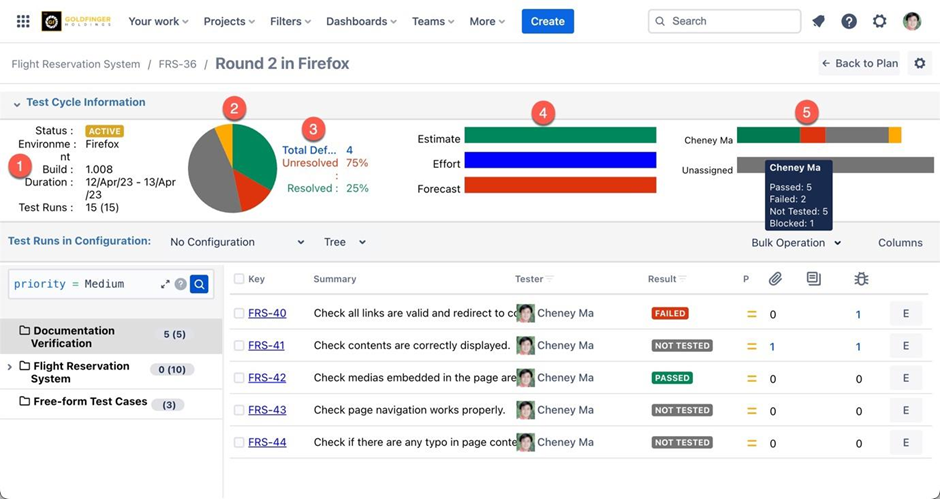
Task: Click the defects bug column icon
Action: tap(861, 279)
